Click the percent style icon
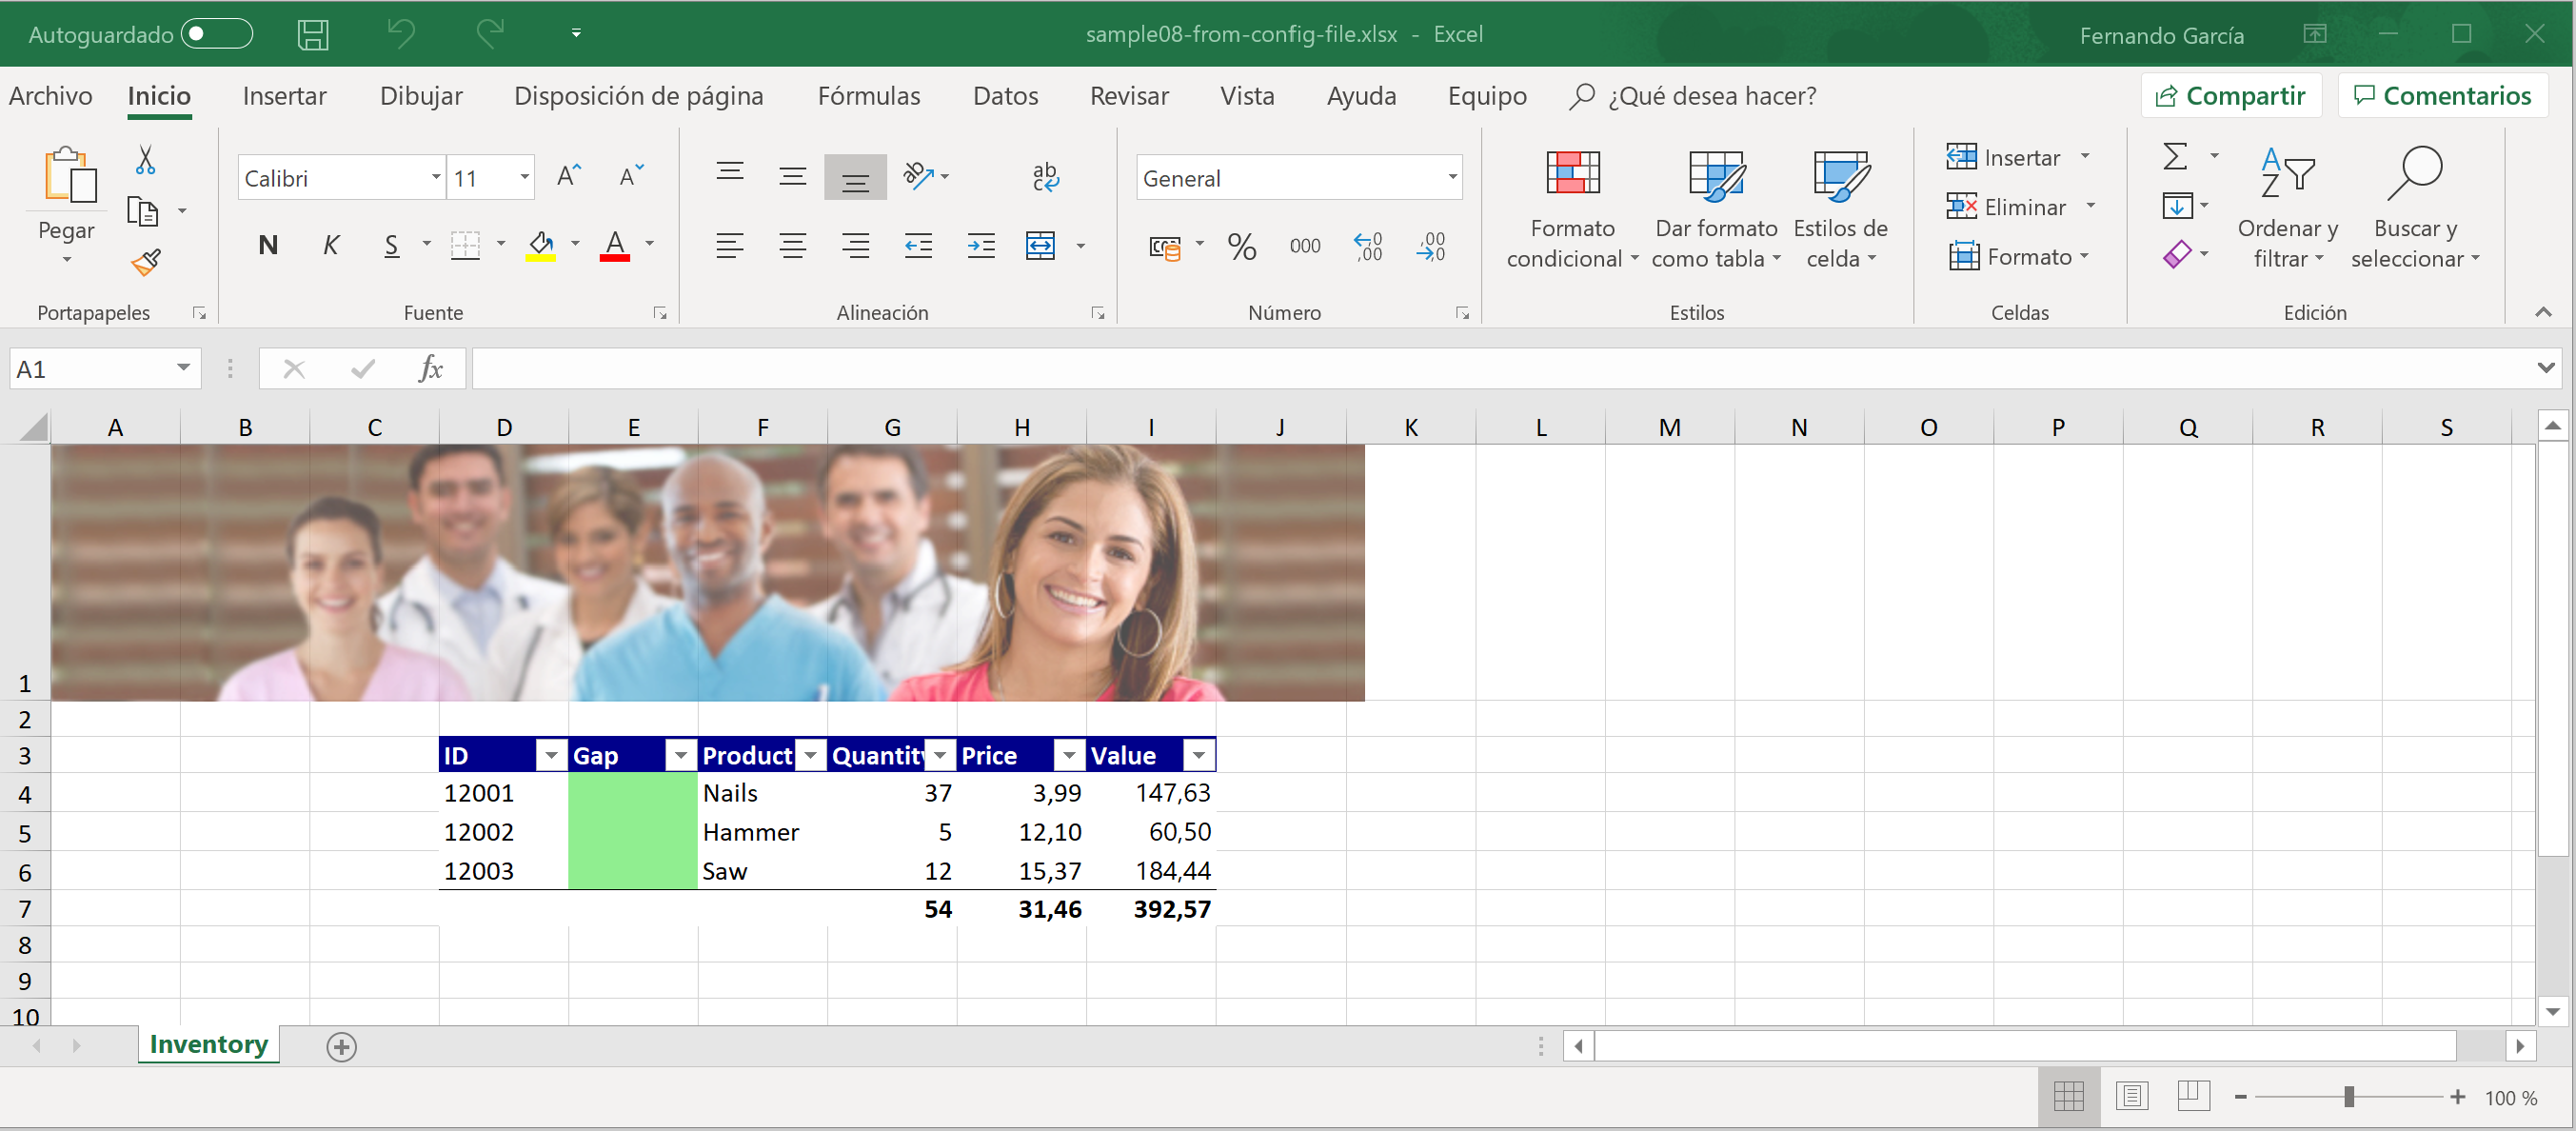 click(1241, 246)
